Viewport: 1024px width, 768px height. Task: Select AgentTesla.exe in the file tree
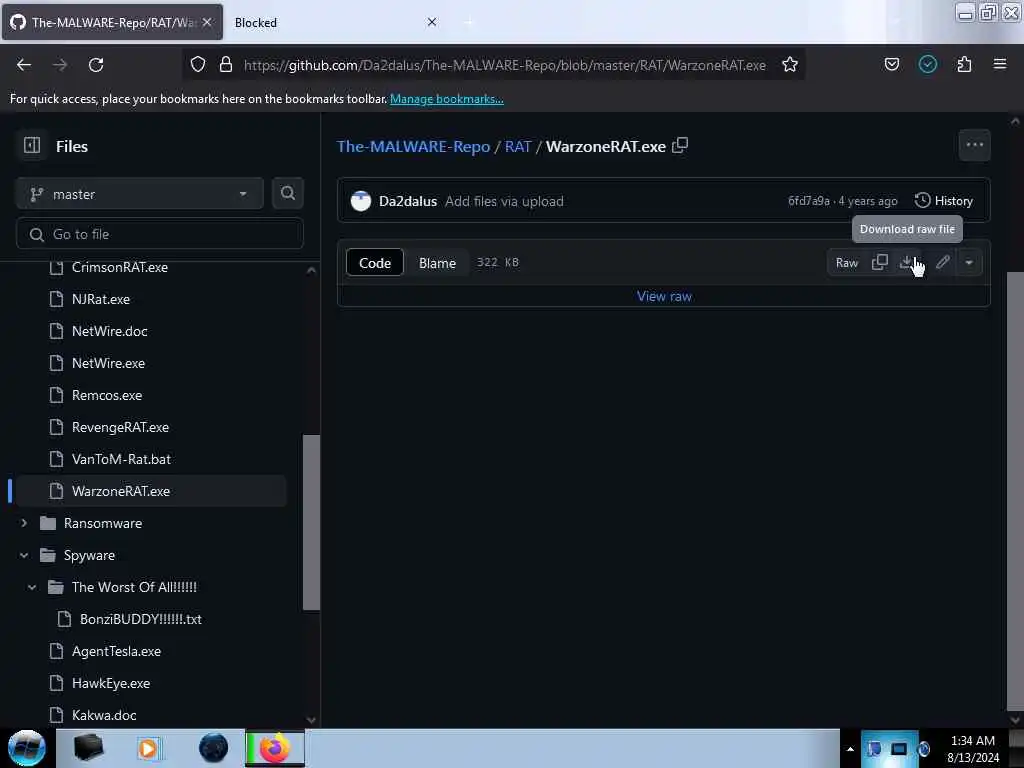[116, 651]
